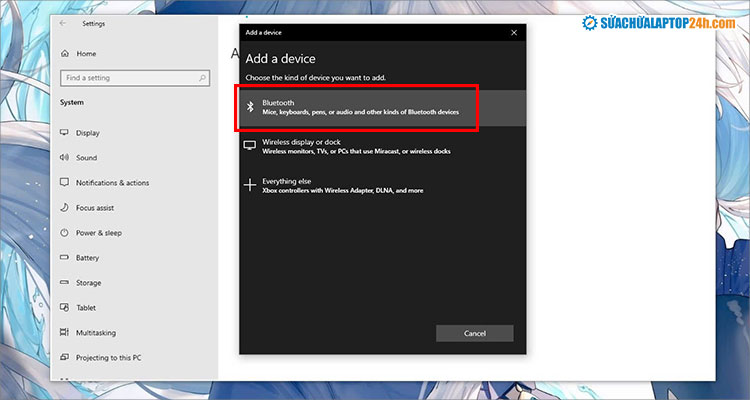Cancel the Add a device dialog
Viewport: 750px width, 400px height.
tap(475, 333)
